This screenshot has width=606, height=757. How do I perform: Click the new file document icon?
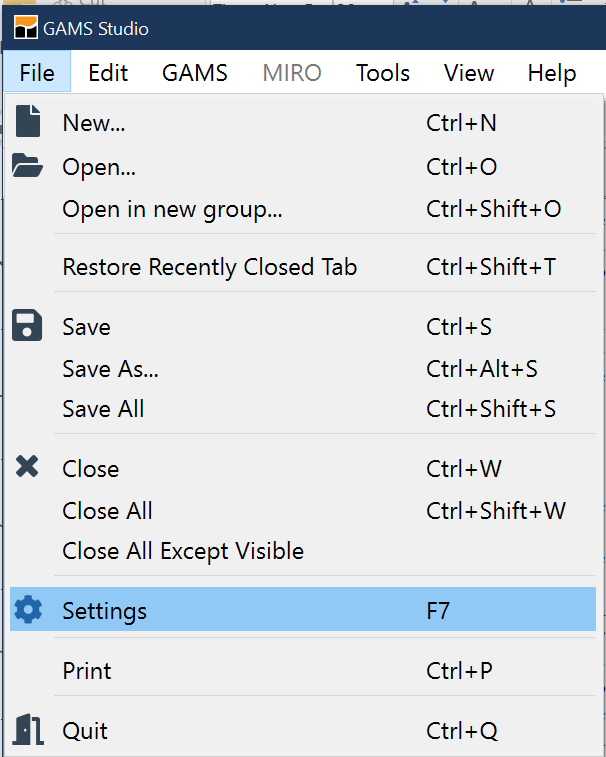[x=28, y=122]
